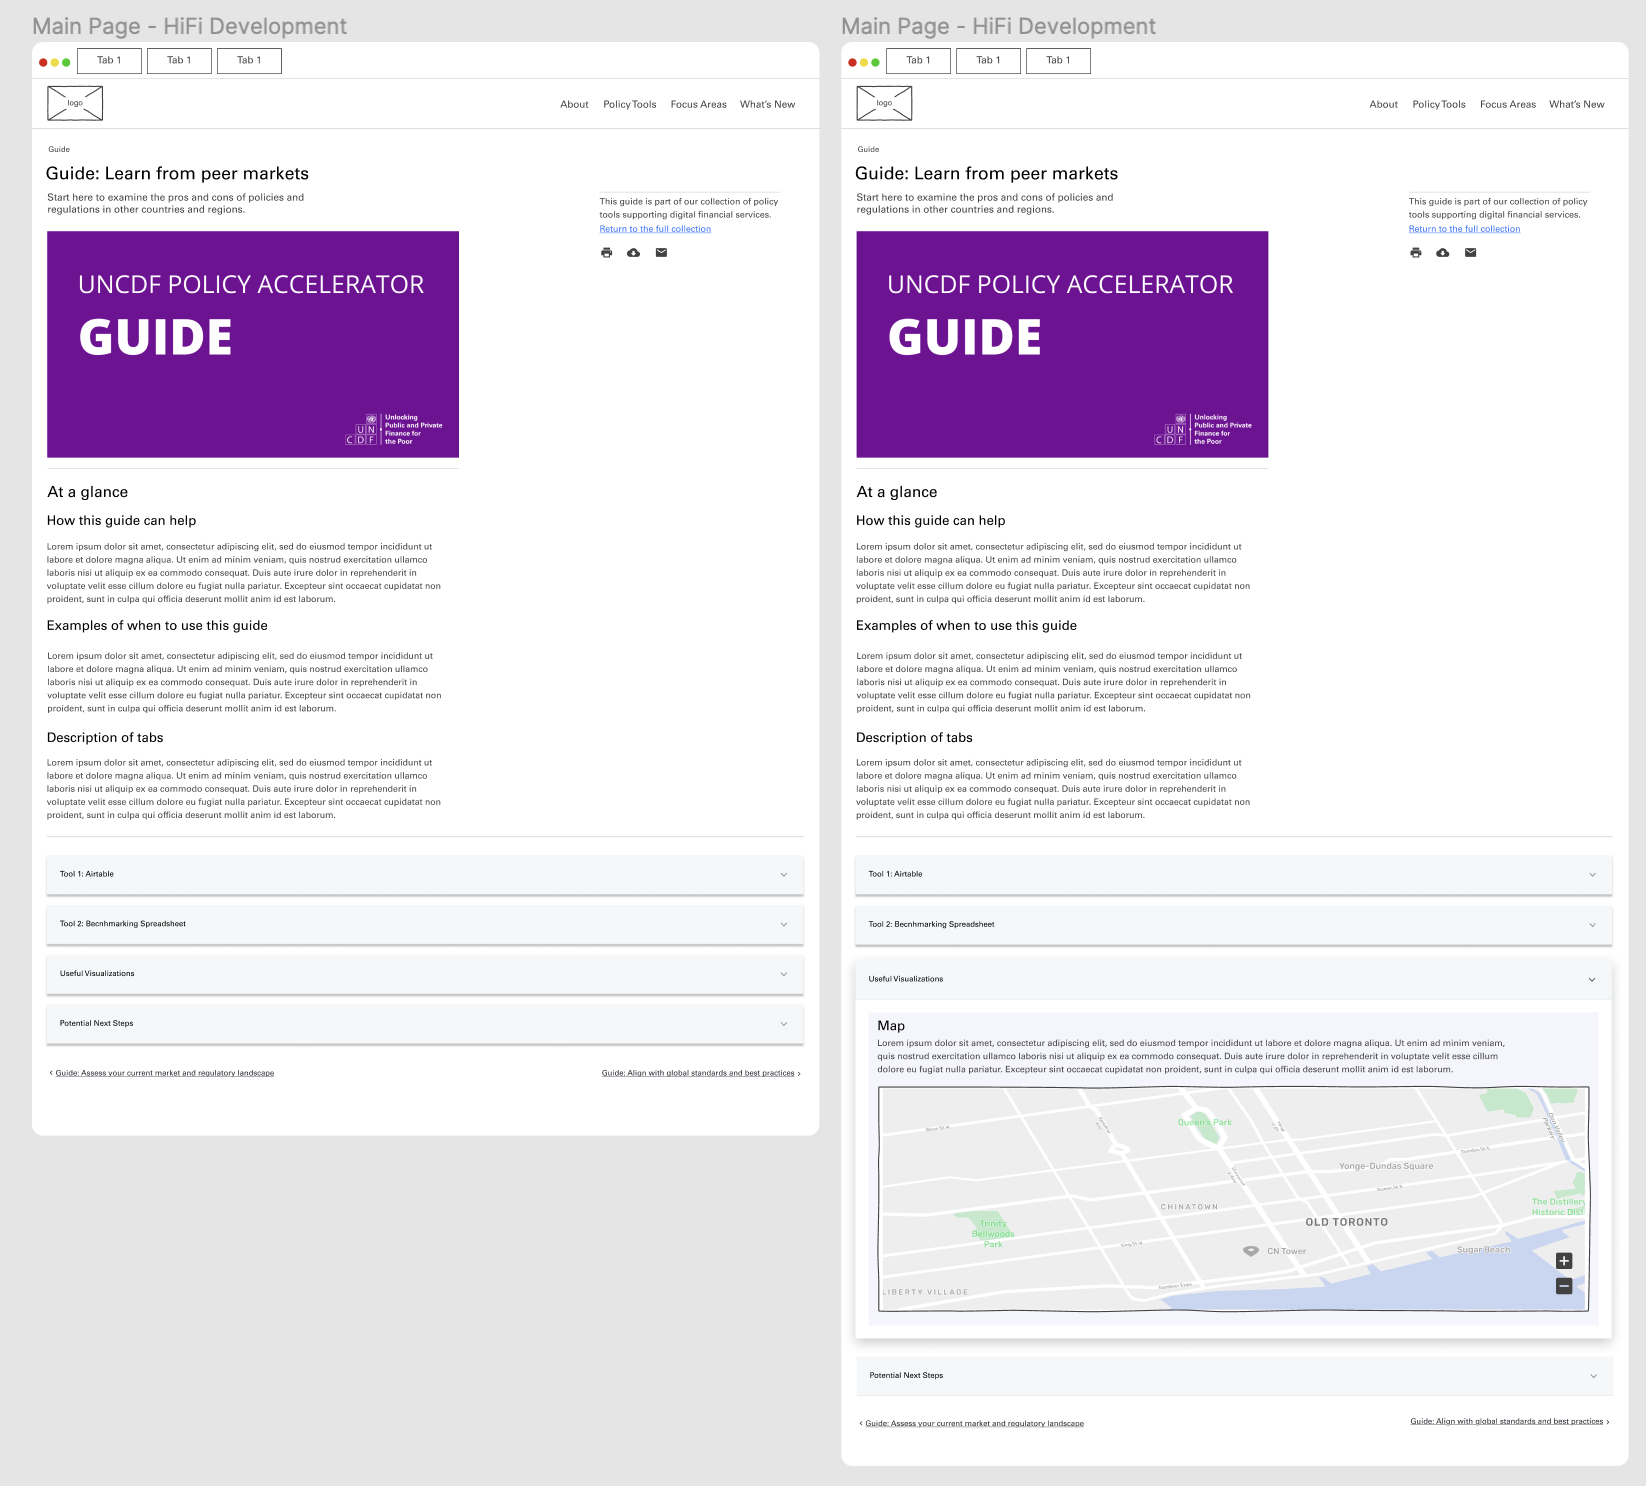Click the print icon in left mockup
This screenshot has width=1646, height=1486.
606,253
